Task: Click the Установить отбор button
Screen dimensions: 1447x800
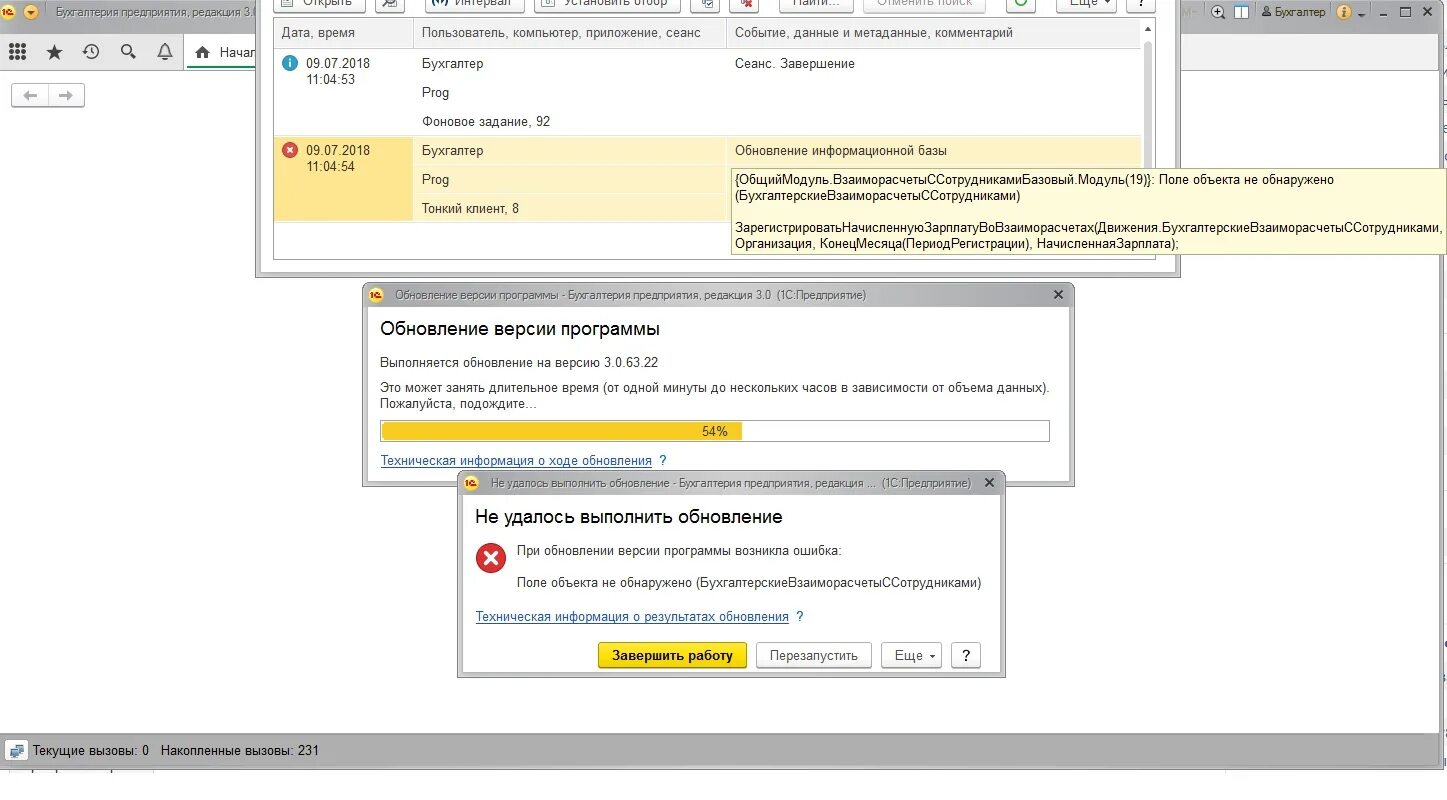Action: coord(607,4)
